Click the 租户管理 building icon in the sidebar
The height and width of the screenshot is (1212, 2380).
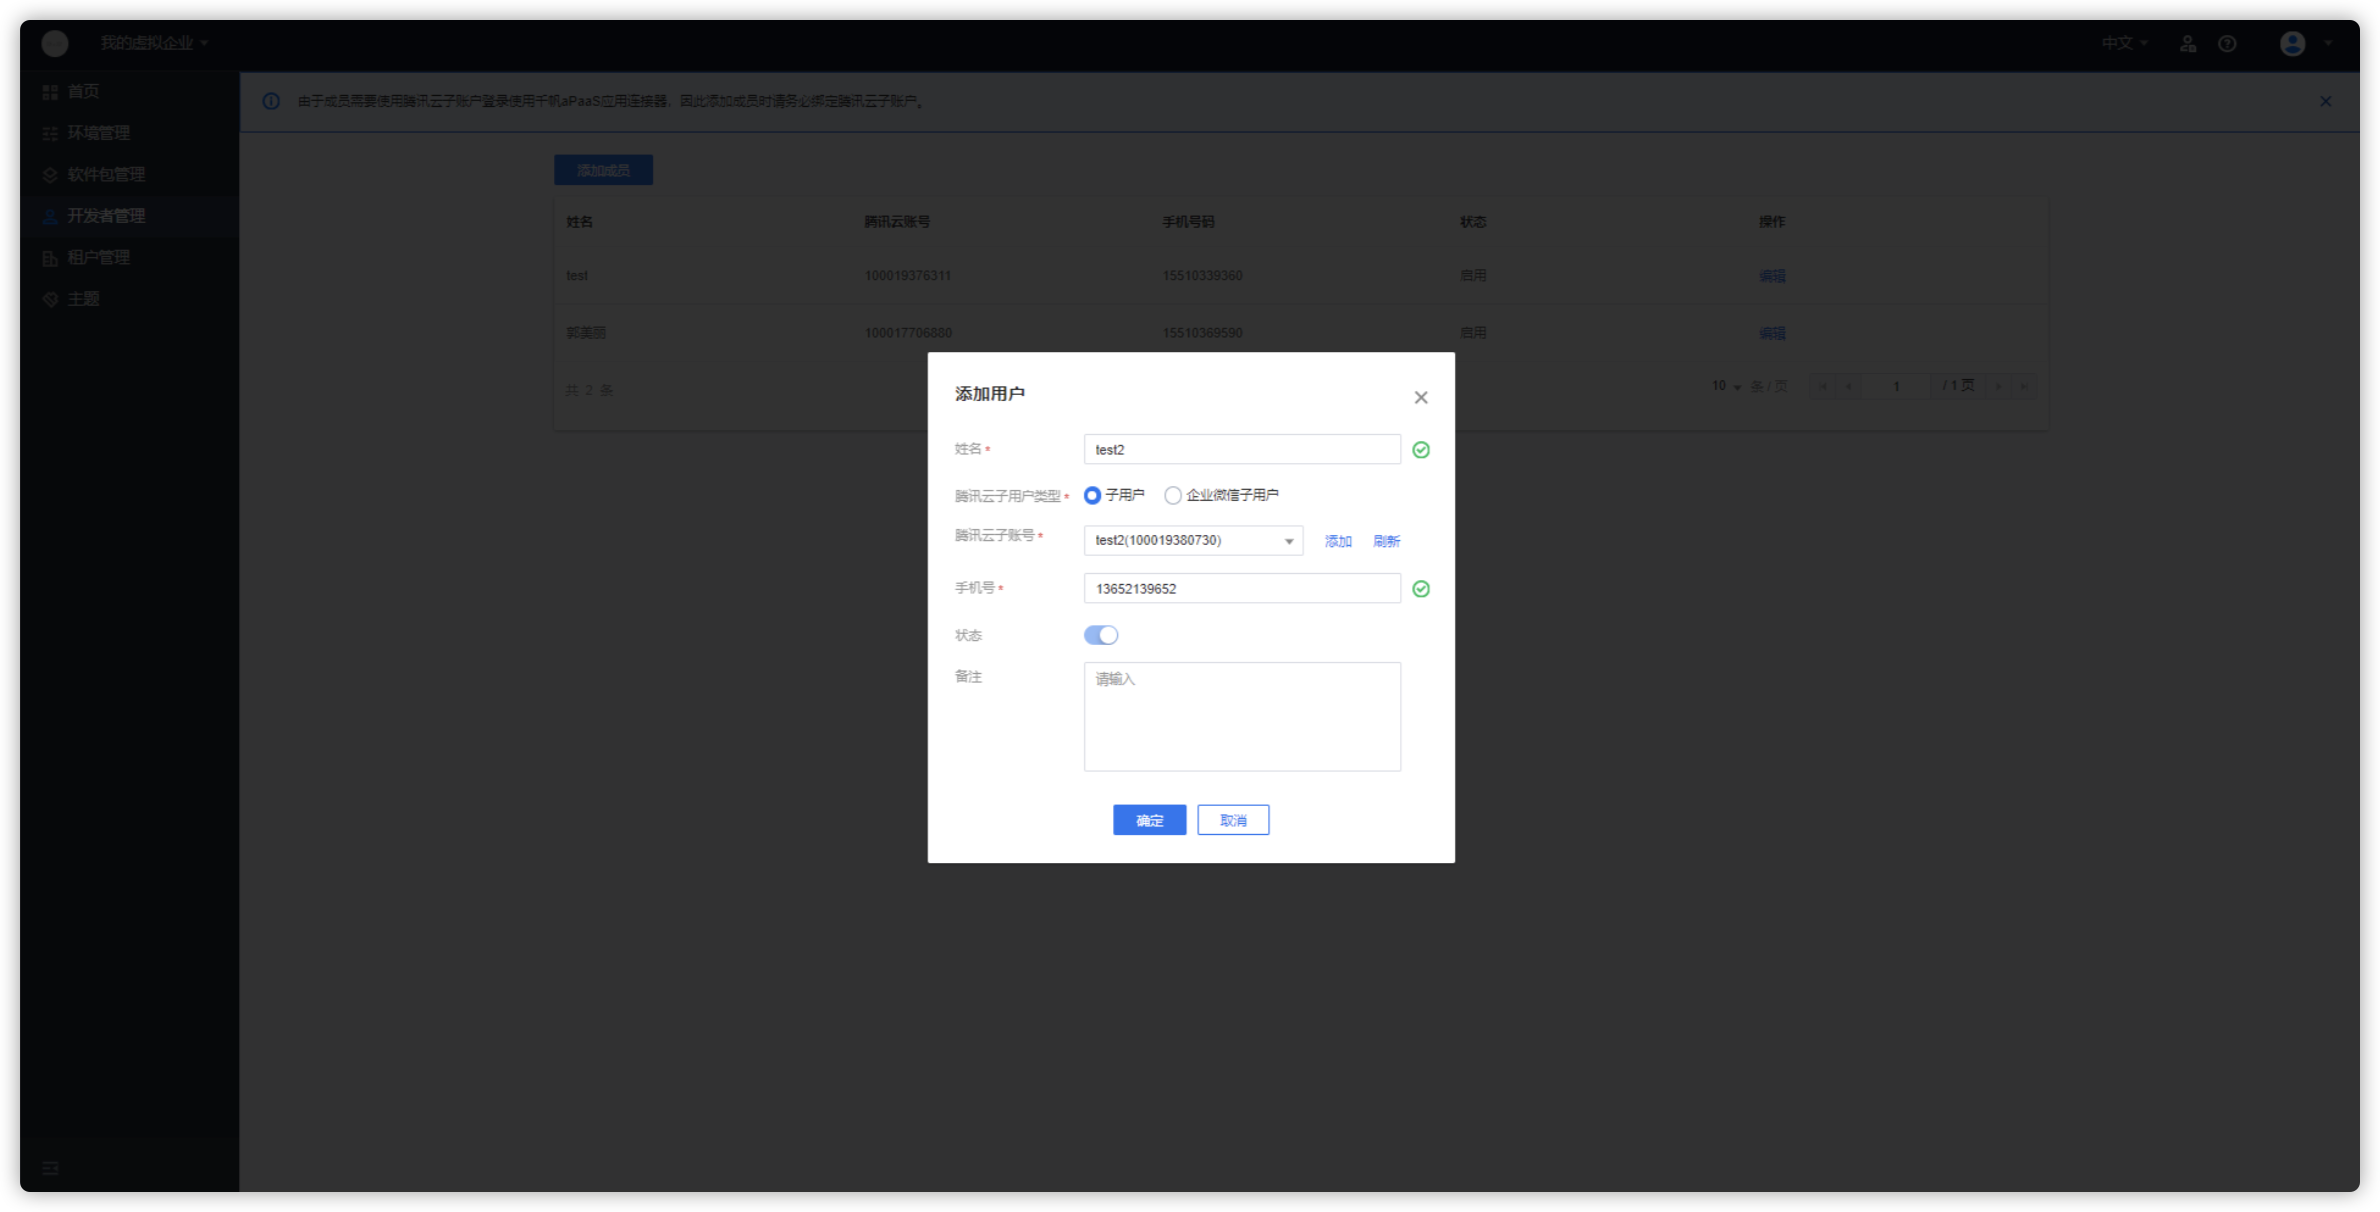point(50,258)
